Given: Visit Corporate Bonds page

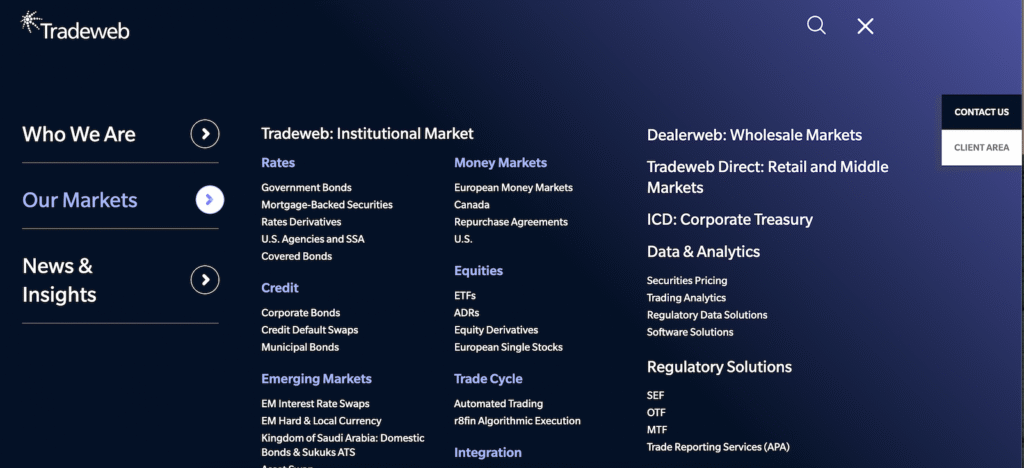Looking at the screenshot, I should [x=300, y=313].
